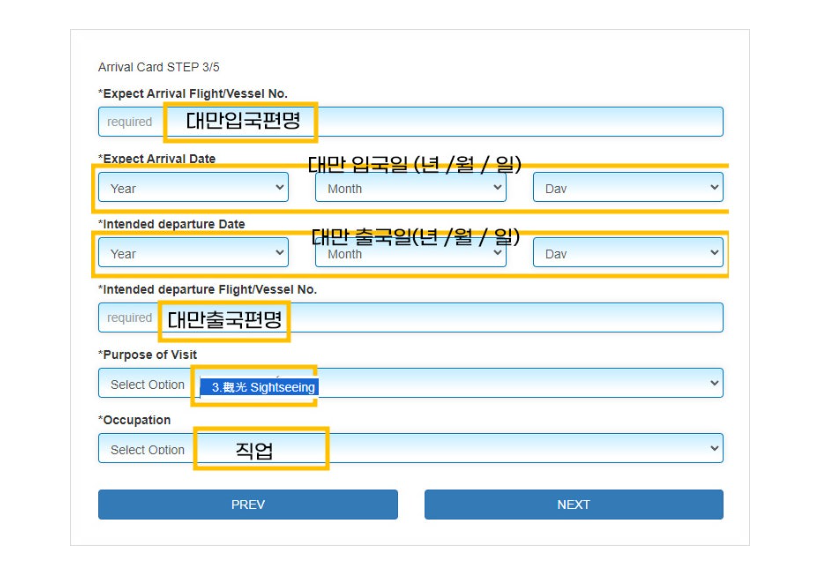
Task: Click the Intended departure Date label
Action: pos(172,224)
